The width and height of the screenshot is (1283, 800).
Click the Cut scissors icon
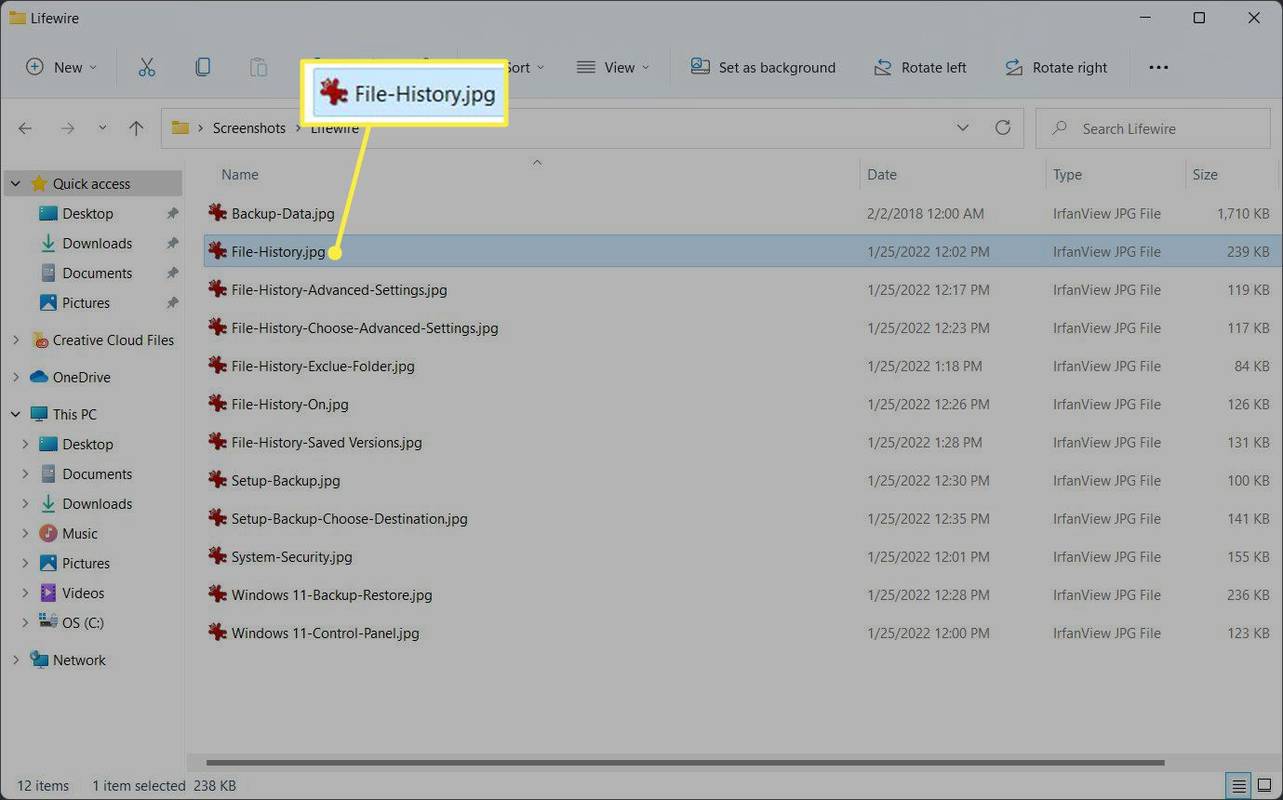pos(147,67)
